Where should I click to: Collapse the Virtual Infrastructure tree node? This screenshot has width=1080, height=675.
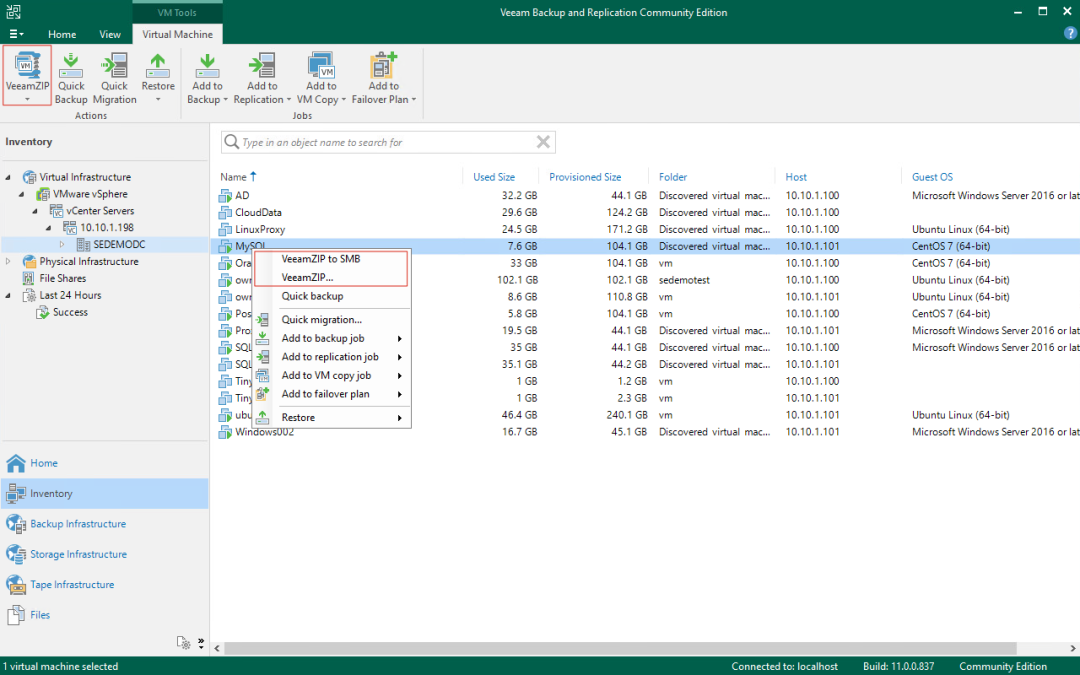(8, 177)
